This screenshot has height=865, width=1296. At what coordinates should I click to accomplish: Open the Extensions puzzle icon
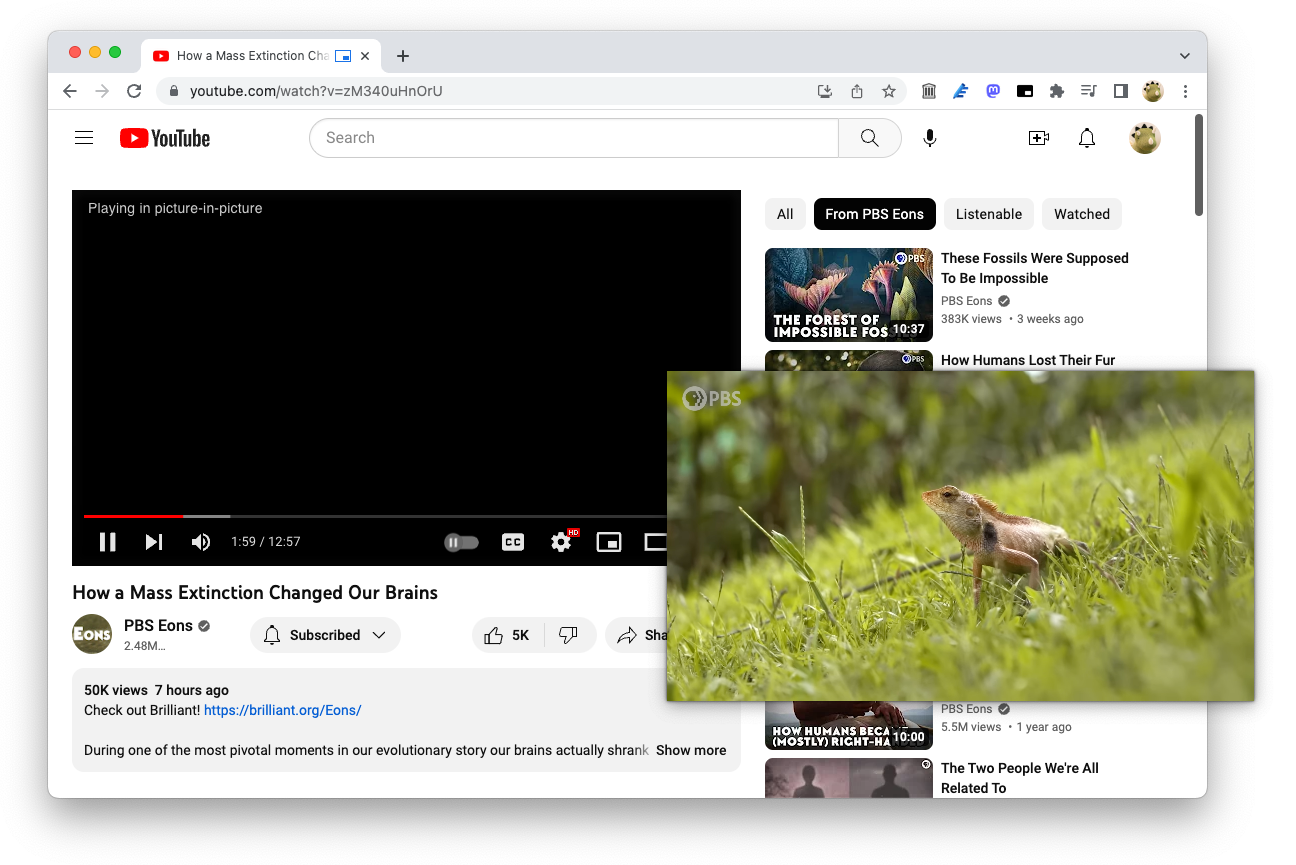(x=1057, y=91)
